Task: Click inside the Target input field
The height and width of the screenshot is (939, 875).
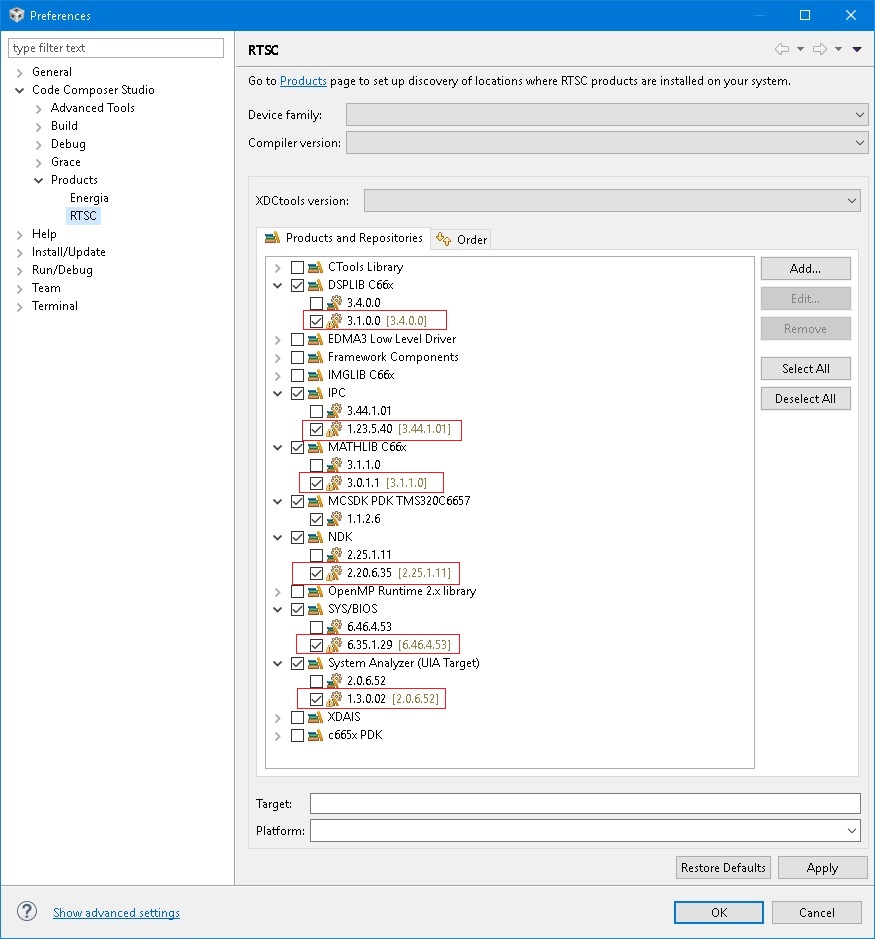Action: (580, 803)
